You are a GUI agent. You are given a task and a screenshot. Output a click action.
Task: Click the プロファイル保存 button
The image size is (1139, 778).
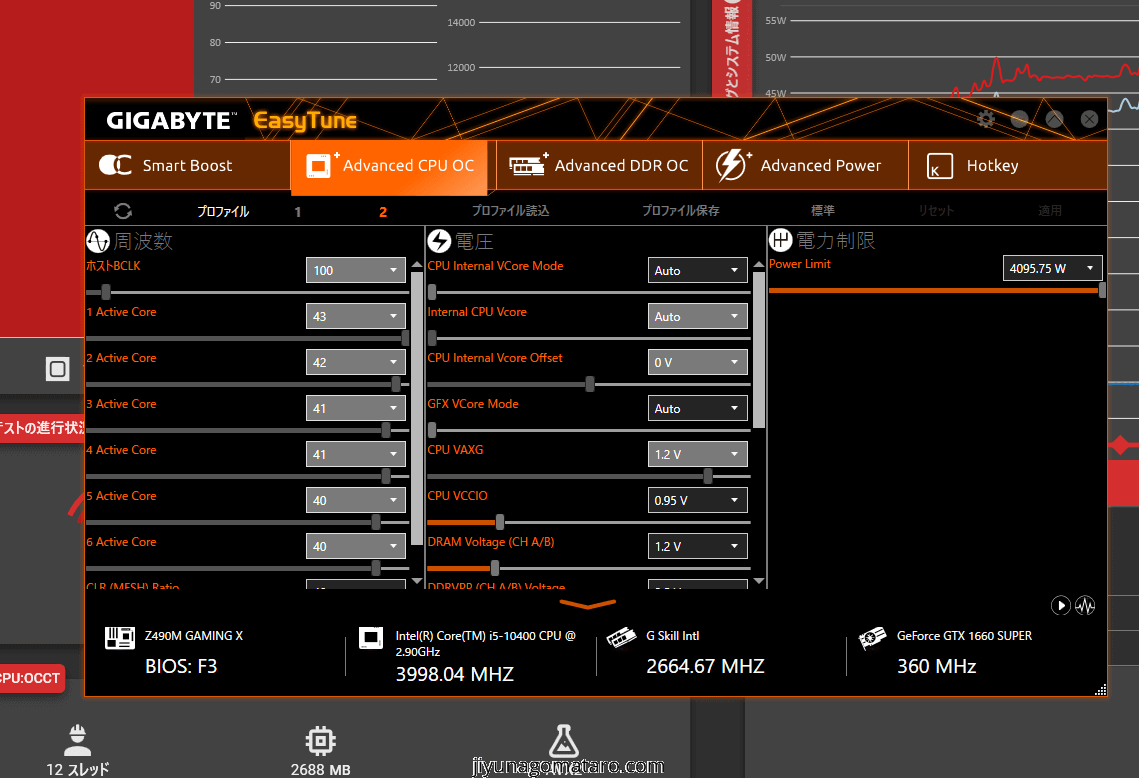[x=680, y=211]
